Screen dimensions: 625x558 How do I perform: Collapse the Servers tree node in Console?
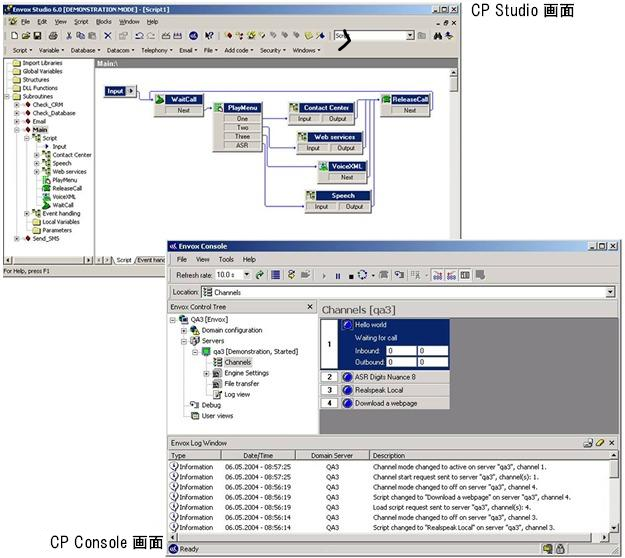pyautogui.click(x=184, y=341)
